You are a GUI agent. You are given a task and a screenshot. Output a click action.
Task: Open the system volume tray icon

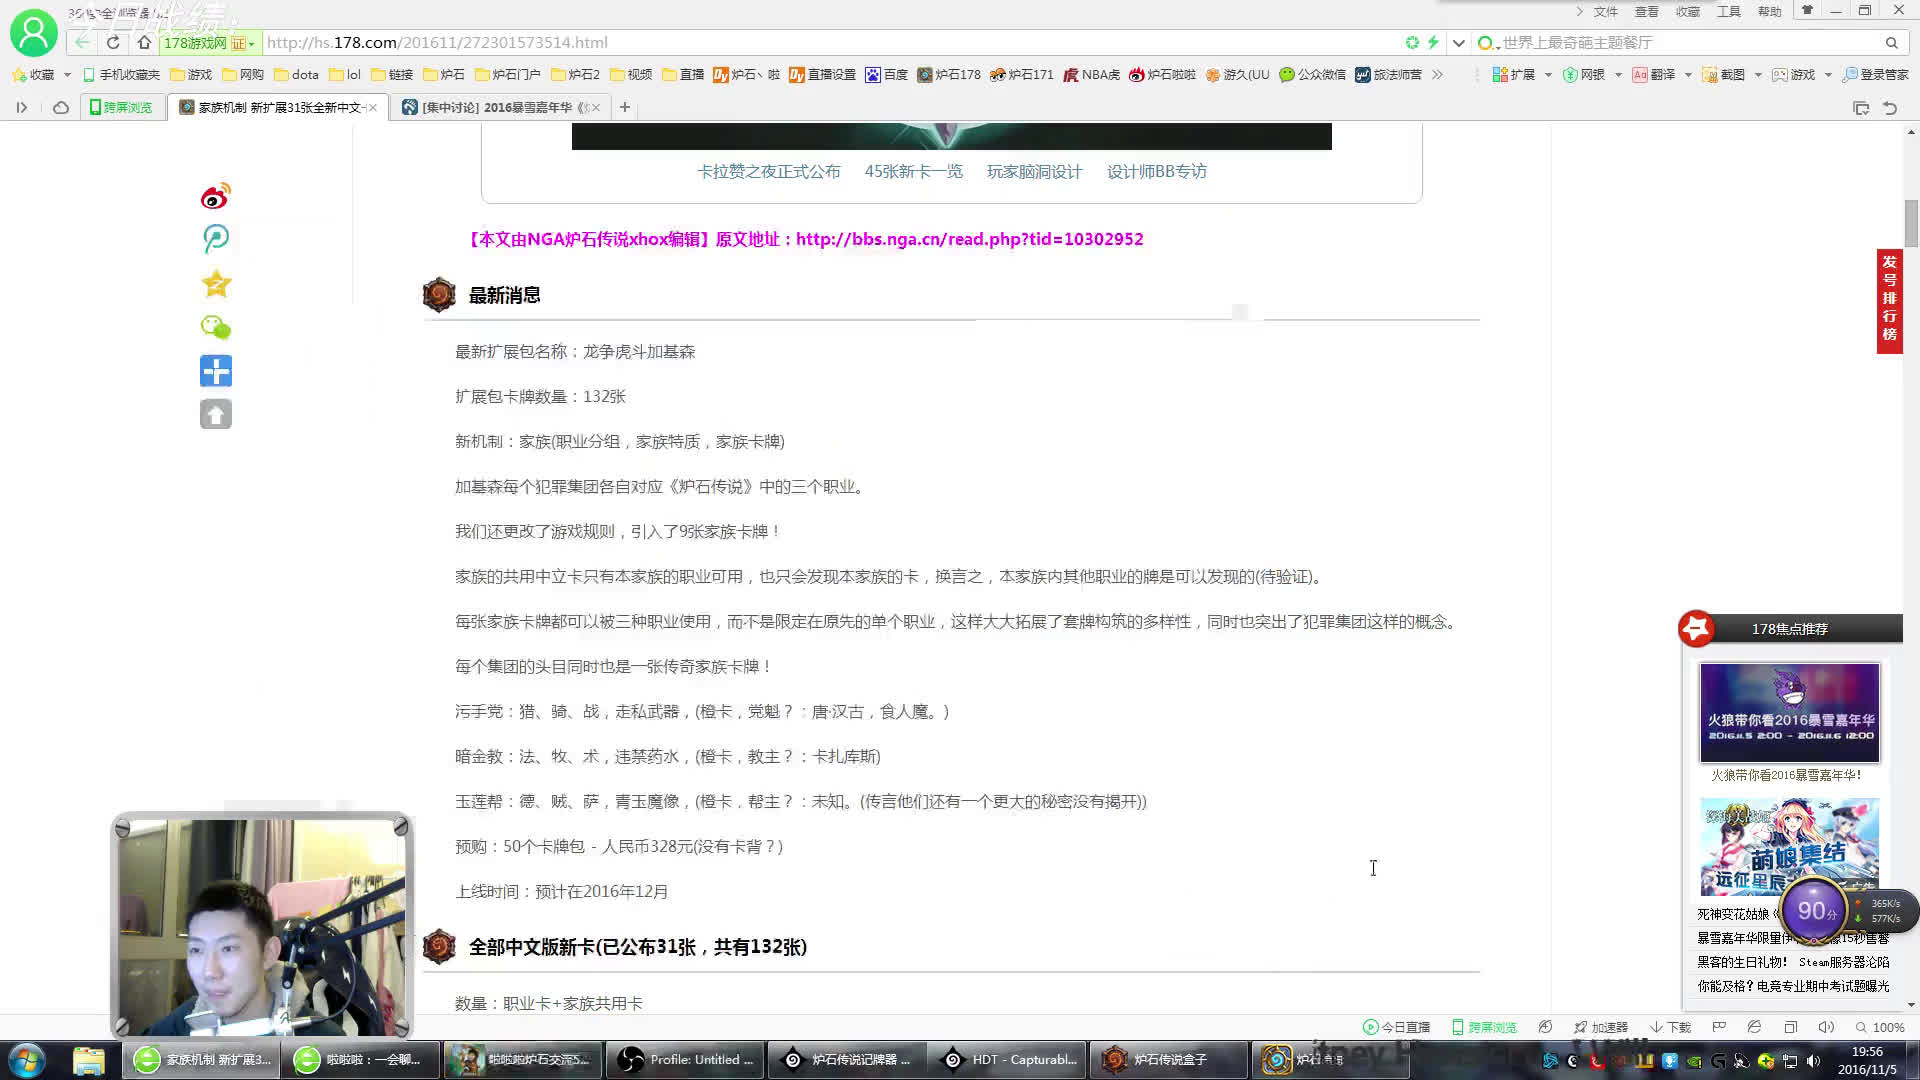pyautogui.click(x=1813, y=1061)
